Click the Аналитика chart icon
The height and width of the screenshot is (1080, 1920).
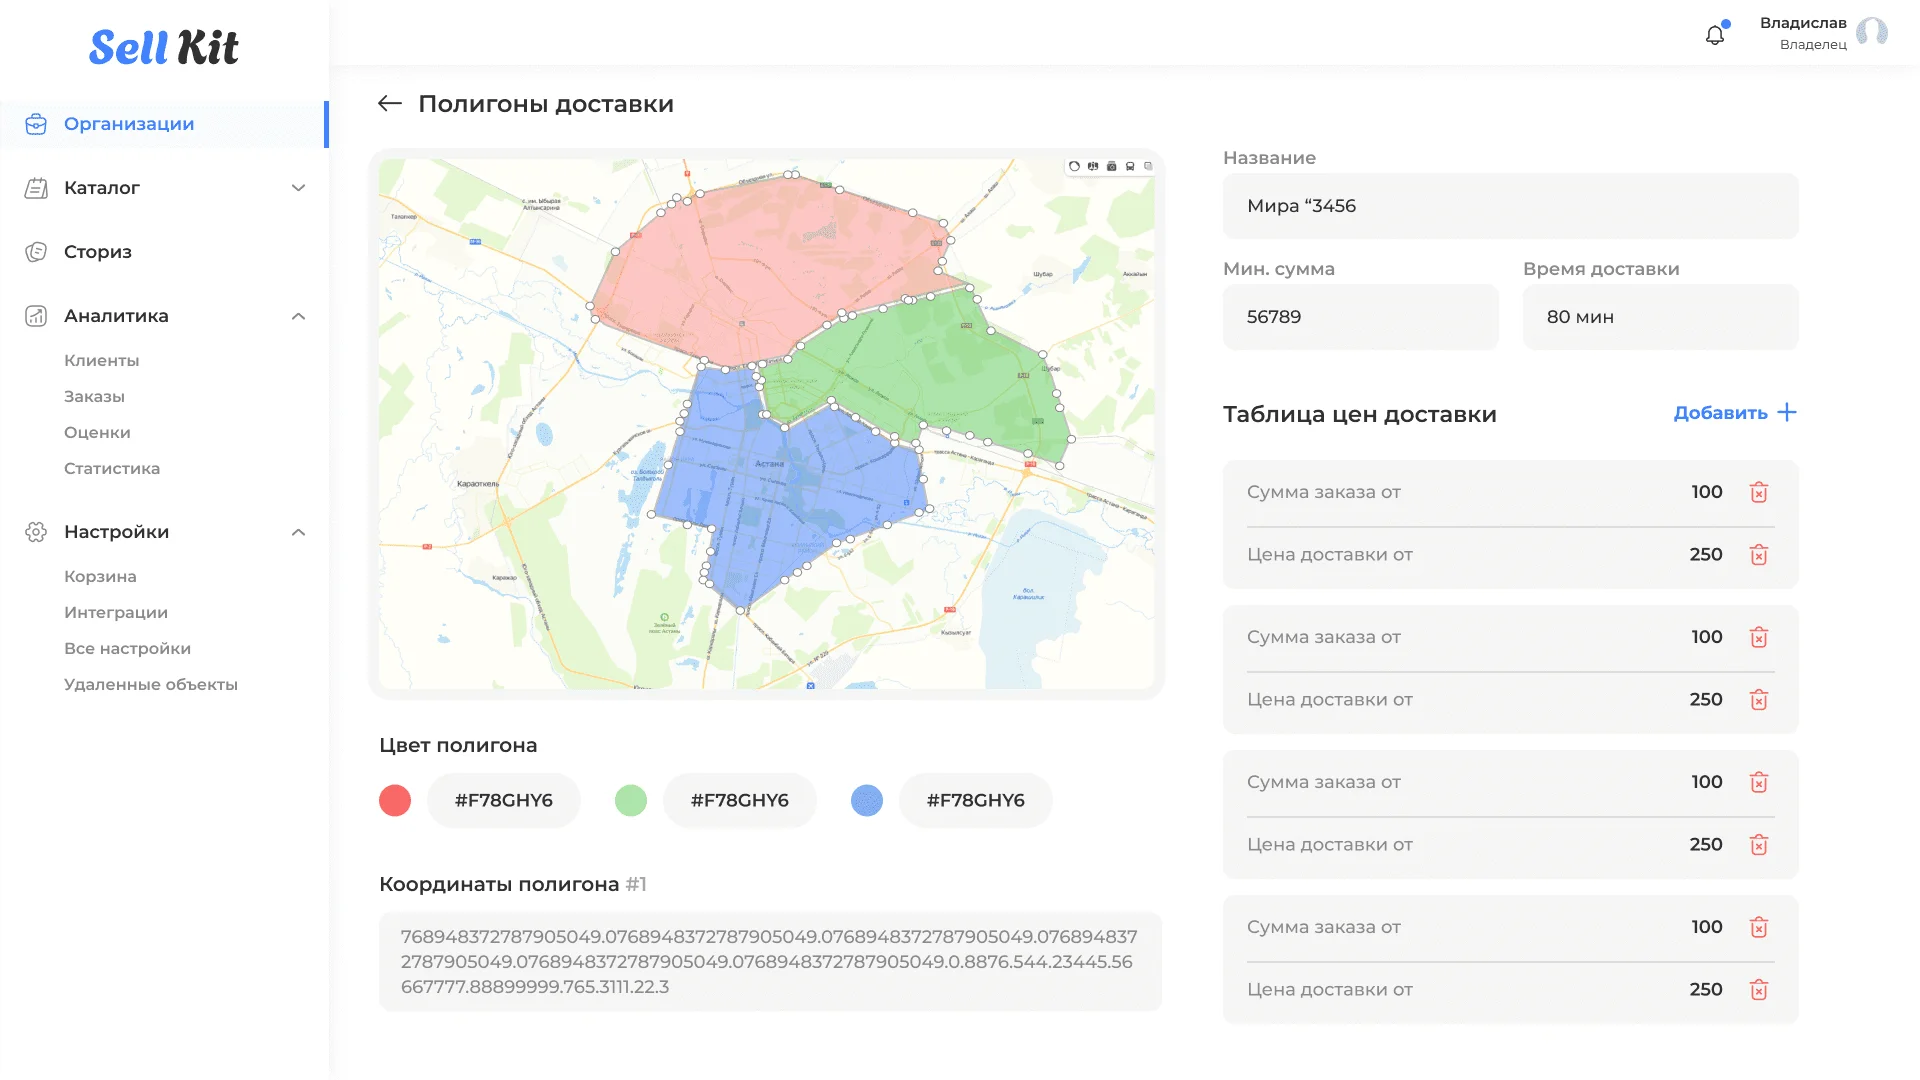36,316
